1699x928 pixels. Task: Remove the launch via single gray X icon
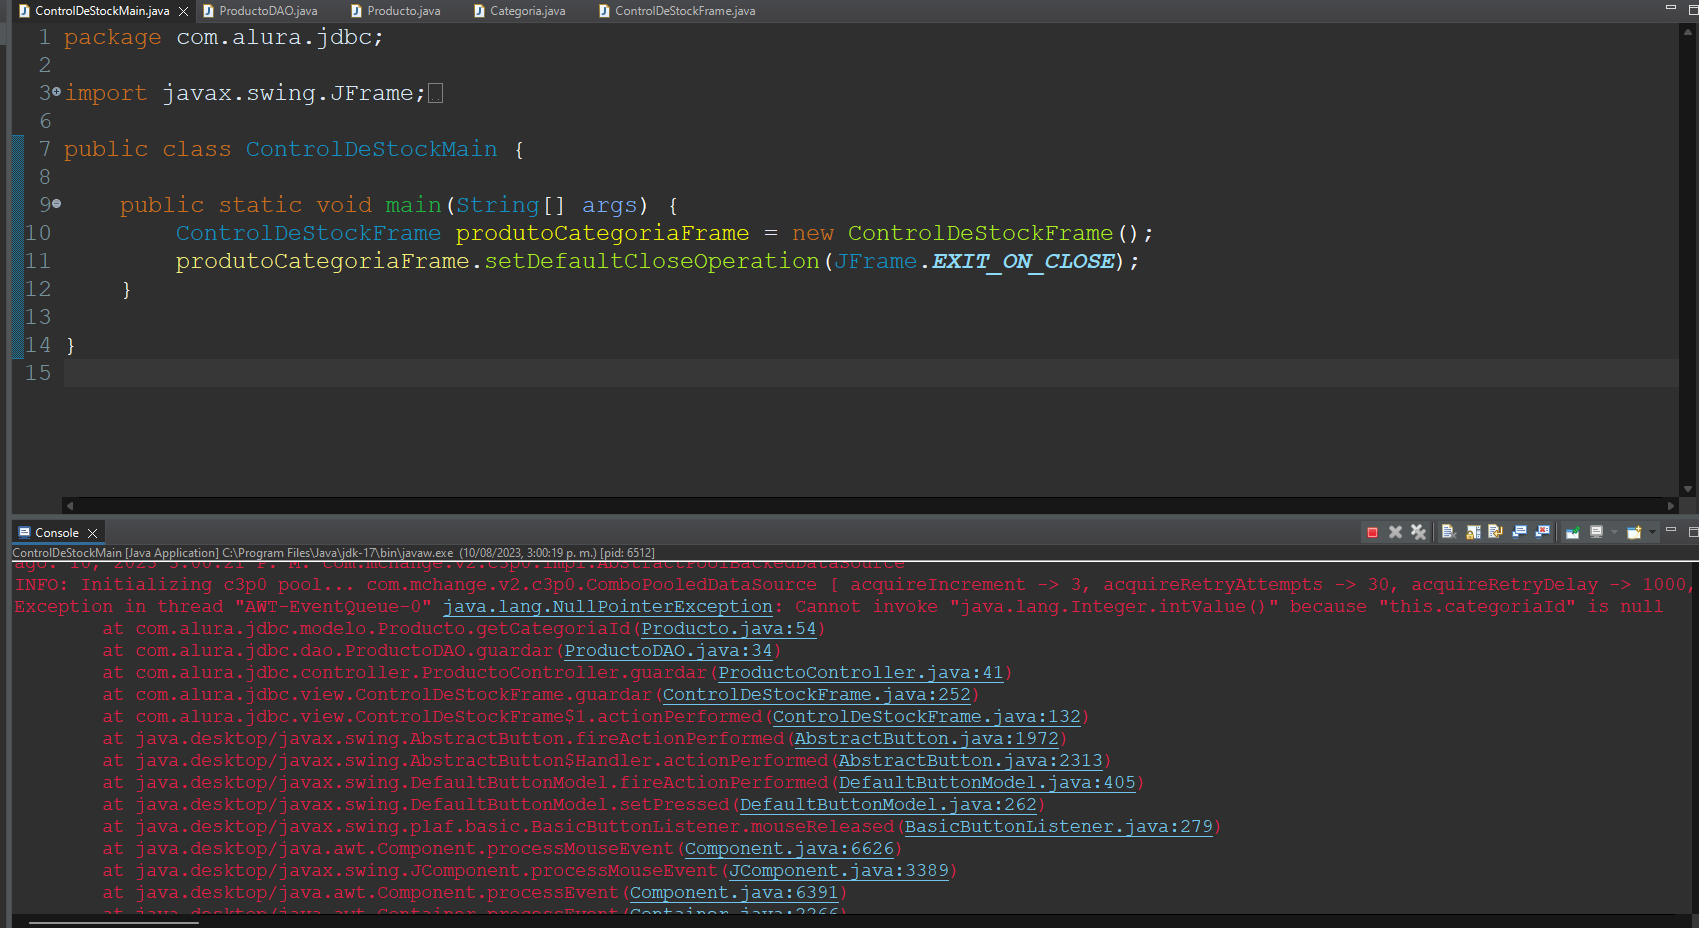click(x=1395, y=532)
